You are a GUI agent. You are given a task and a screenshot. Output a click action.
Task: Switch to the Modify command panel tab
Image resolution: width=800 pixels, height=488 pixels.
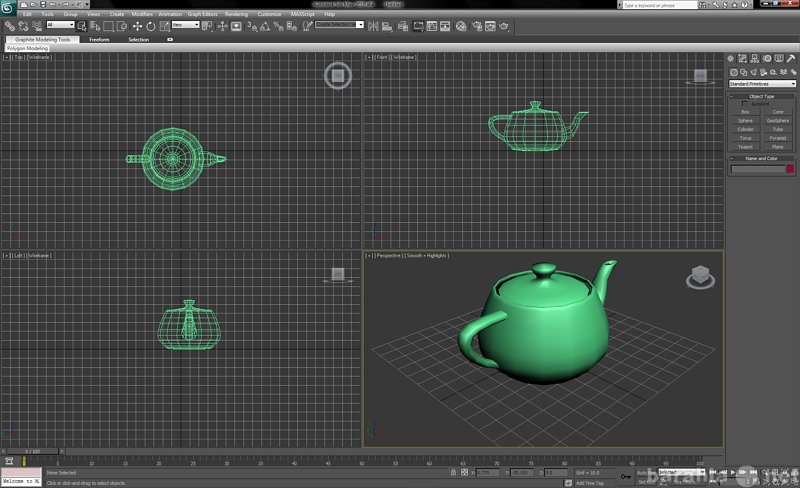point(742,59)
